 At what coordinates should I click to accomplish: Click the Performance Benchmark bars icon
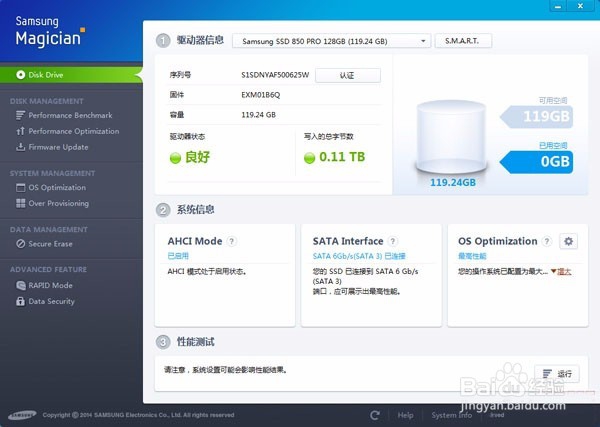20,115
